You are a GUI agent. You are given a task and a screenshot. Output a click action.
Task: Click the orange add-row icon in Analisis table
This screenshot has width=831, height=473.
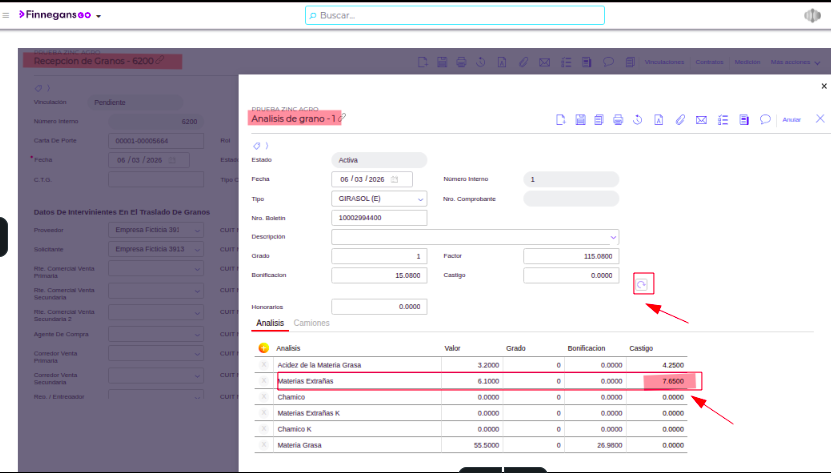tap(263, 348)
